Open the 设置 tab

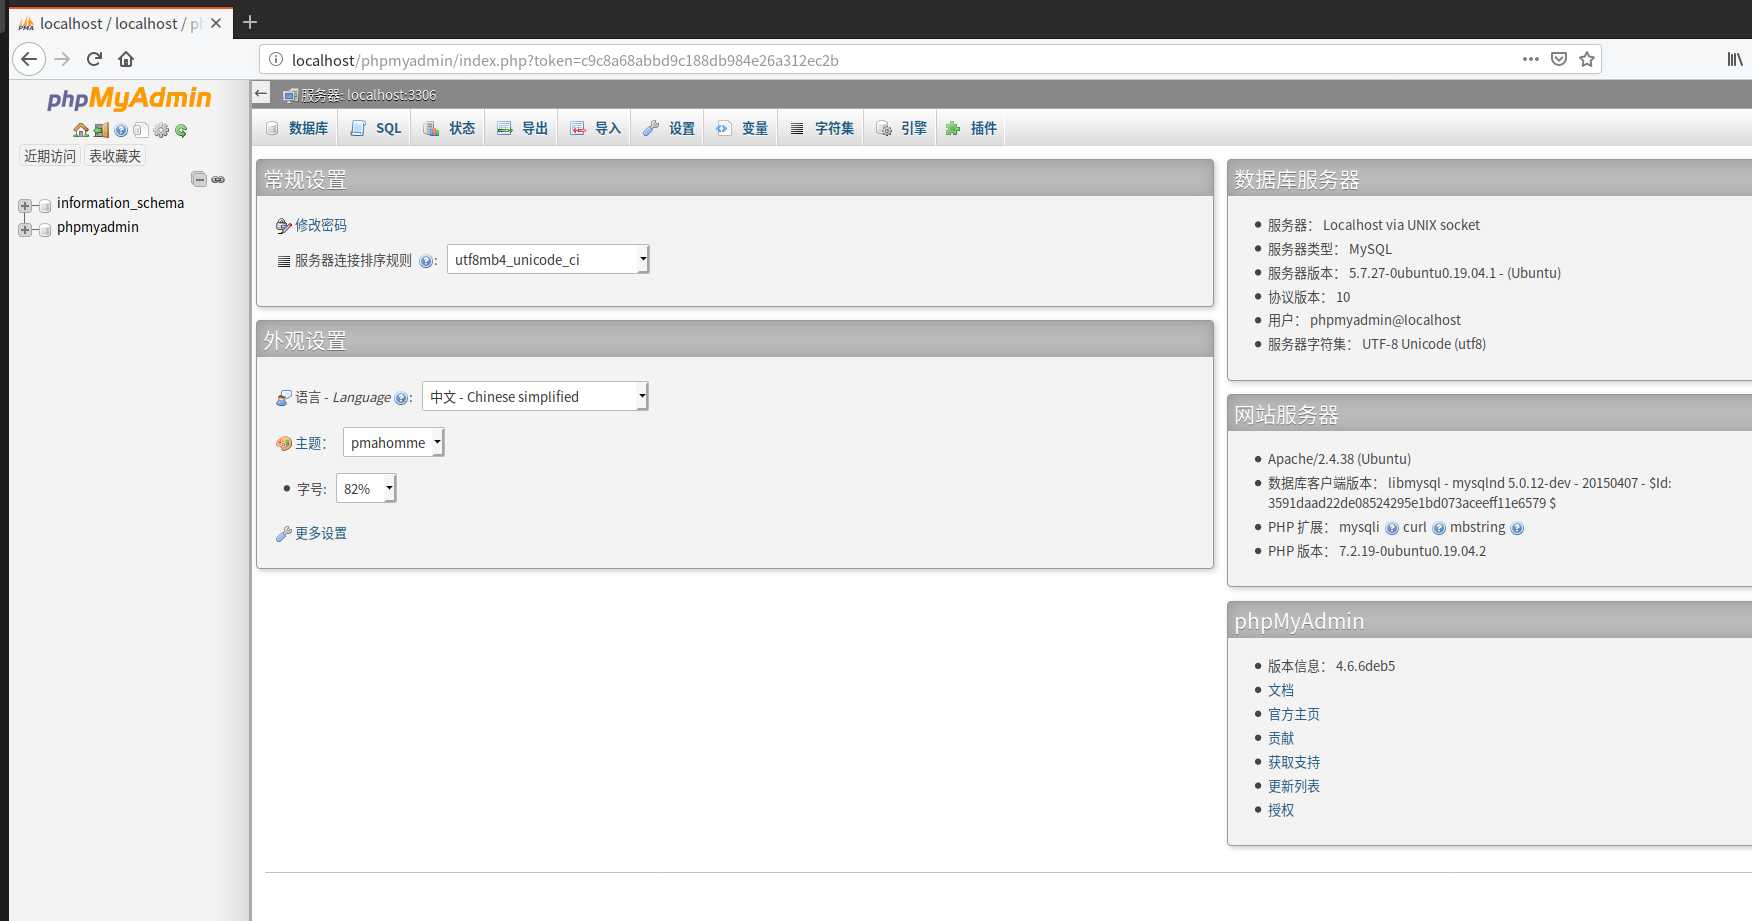tap(668, 128)
